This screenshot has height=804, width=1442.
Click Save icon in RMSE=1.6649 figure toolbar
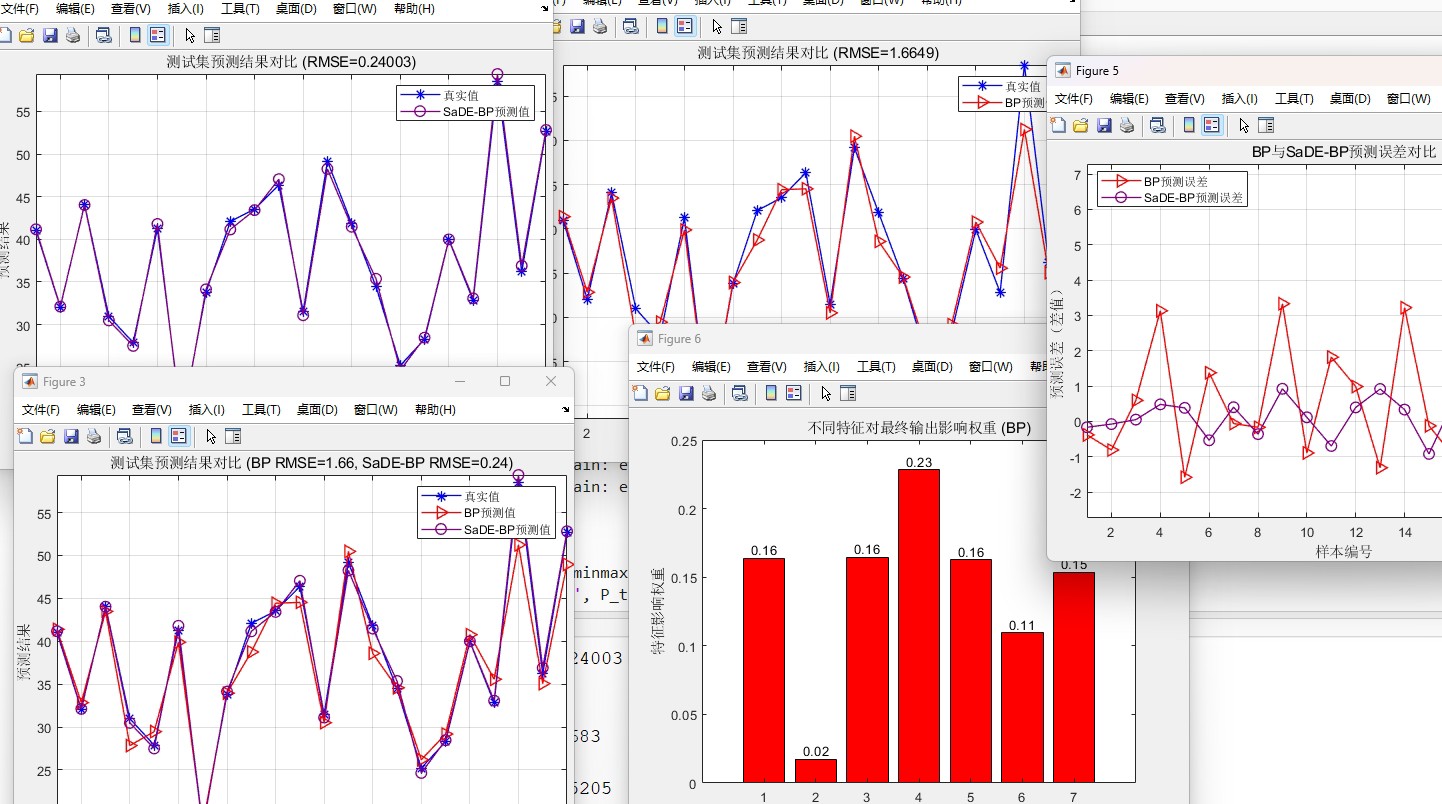point(577,26)
